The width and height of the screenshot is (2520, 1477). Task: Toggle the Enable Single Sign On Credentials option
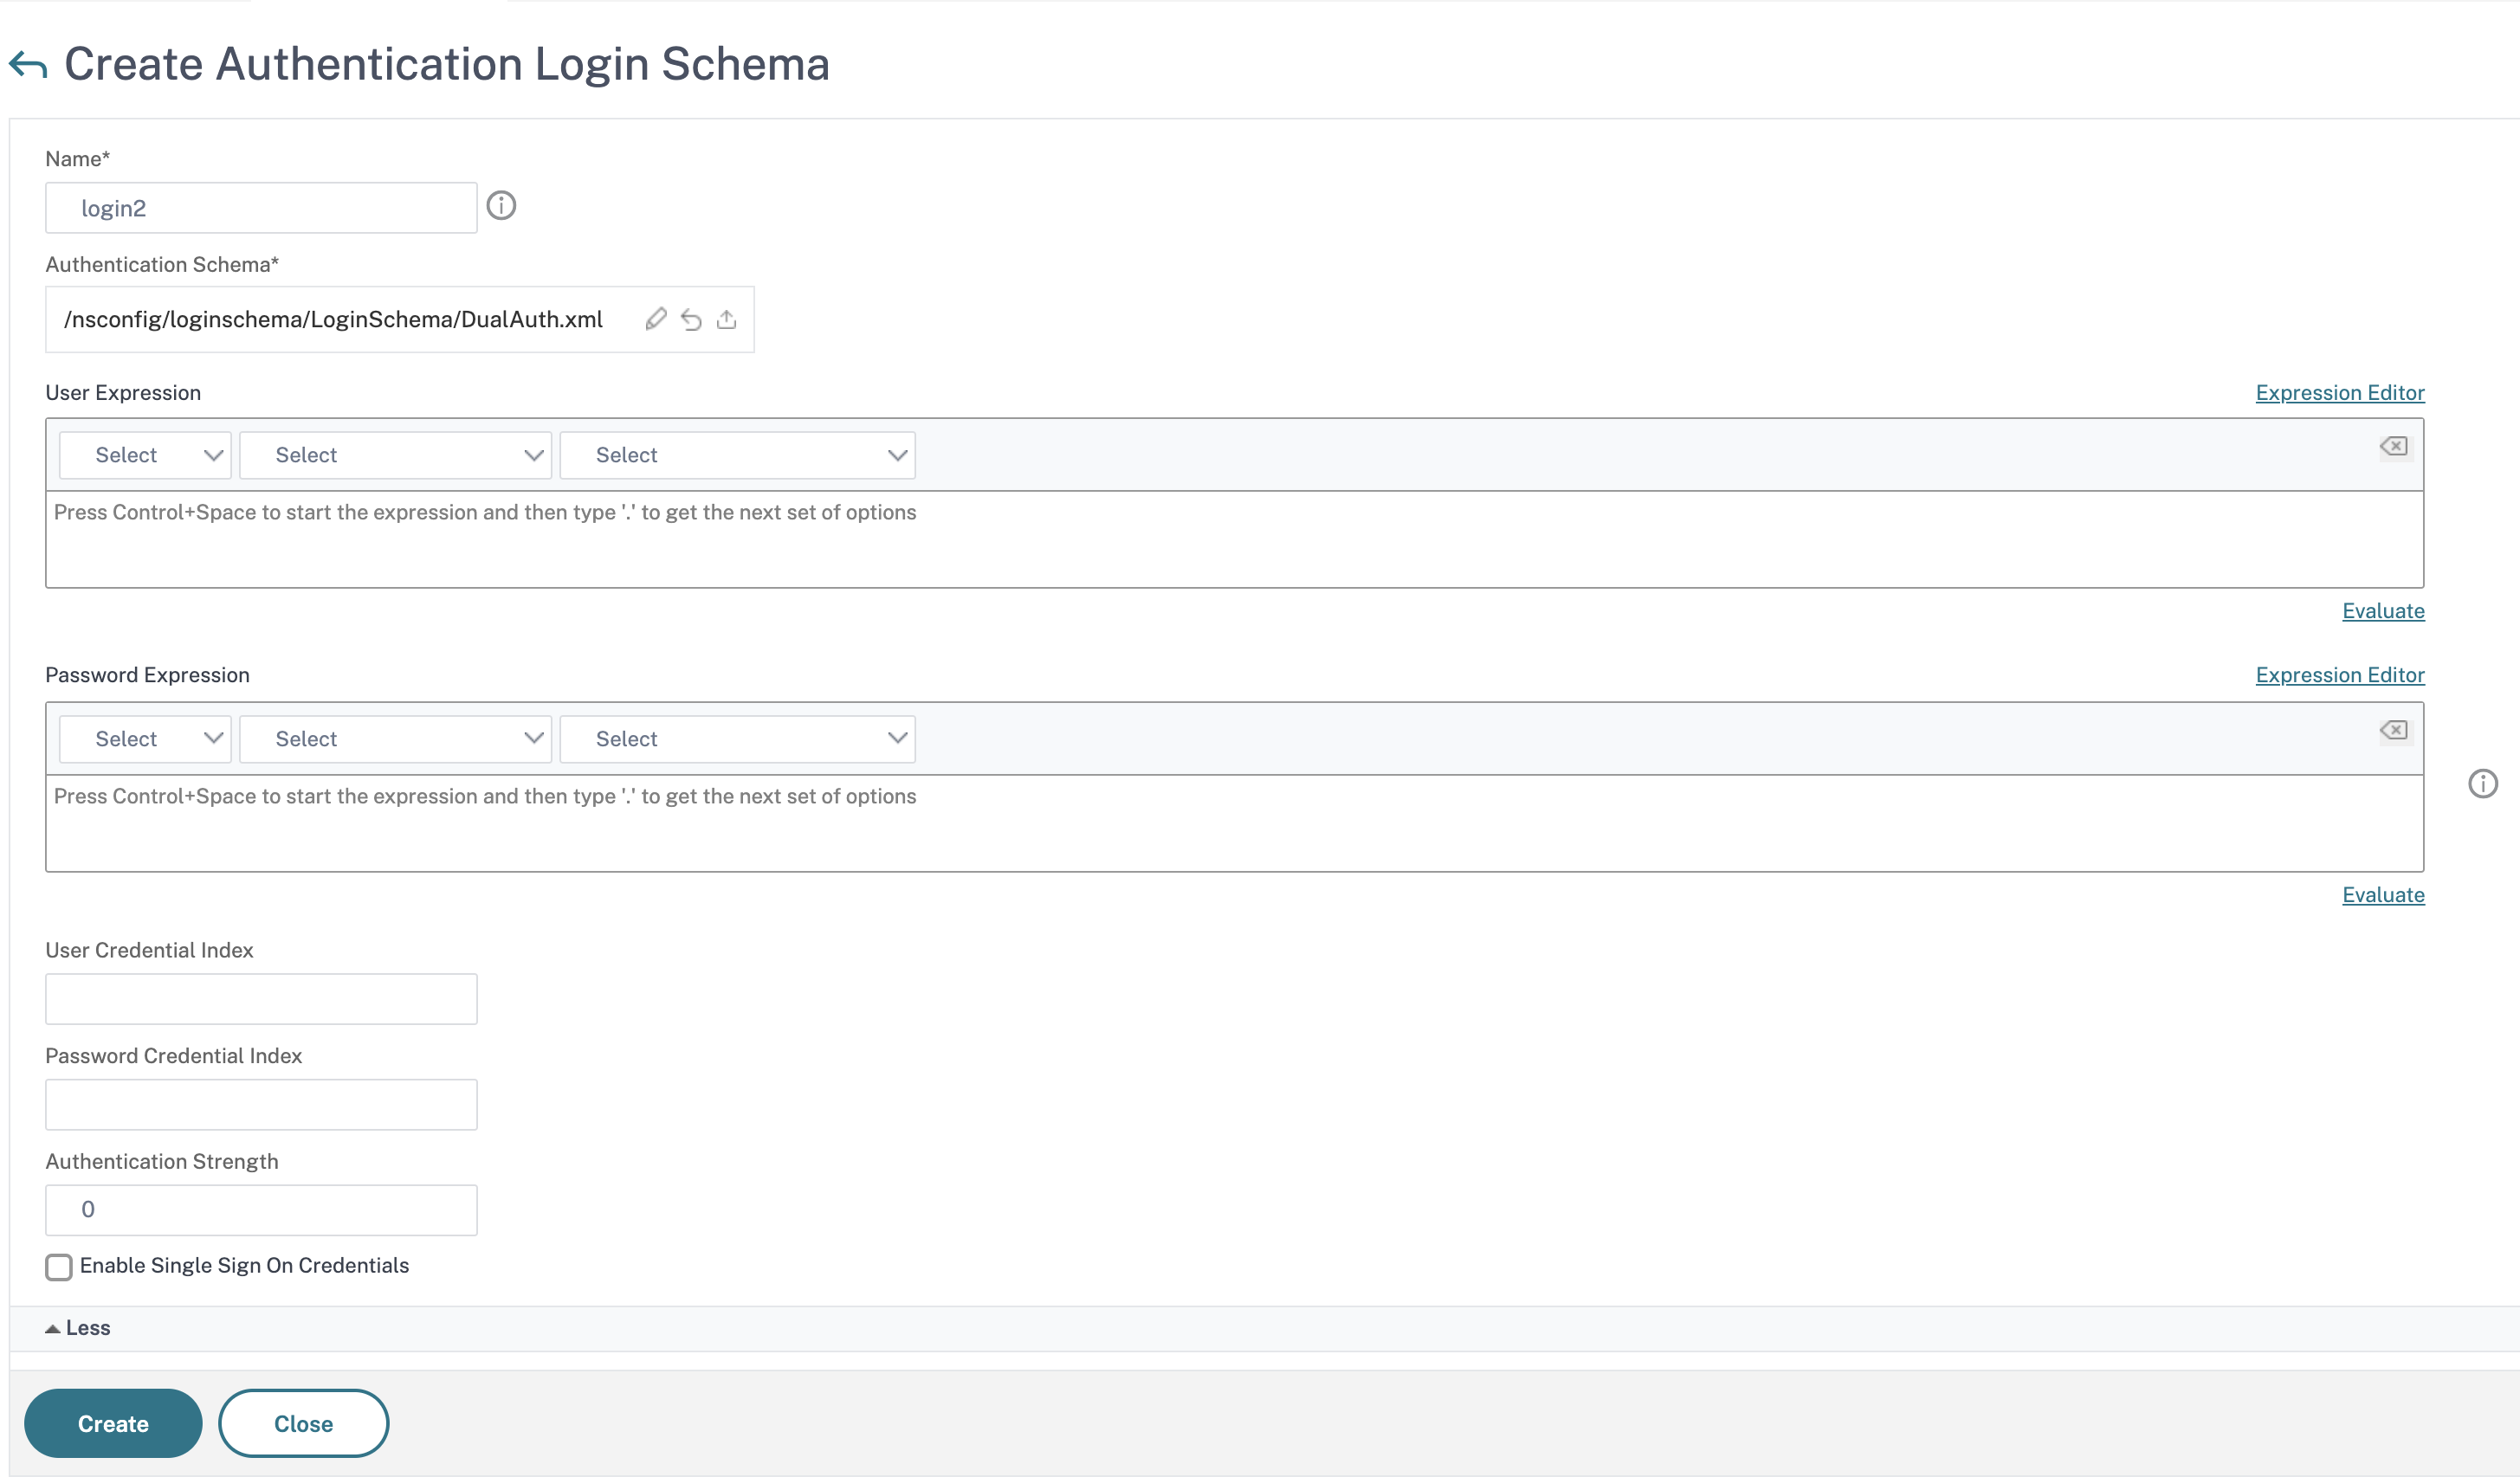pyautogui.click(x=58, y=1266)
